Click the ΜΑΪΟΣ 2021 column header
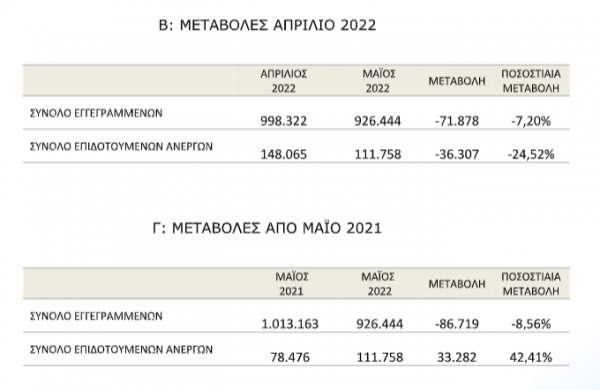The width and height of the screenshot is (600, 390). [x=292, y=284]
